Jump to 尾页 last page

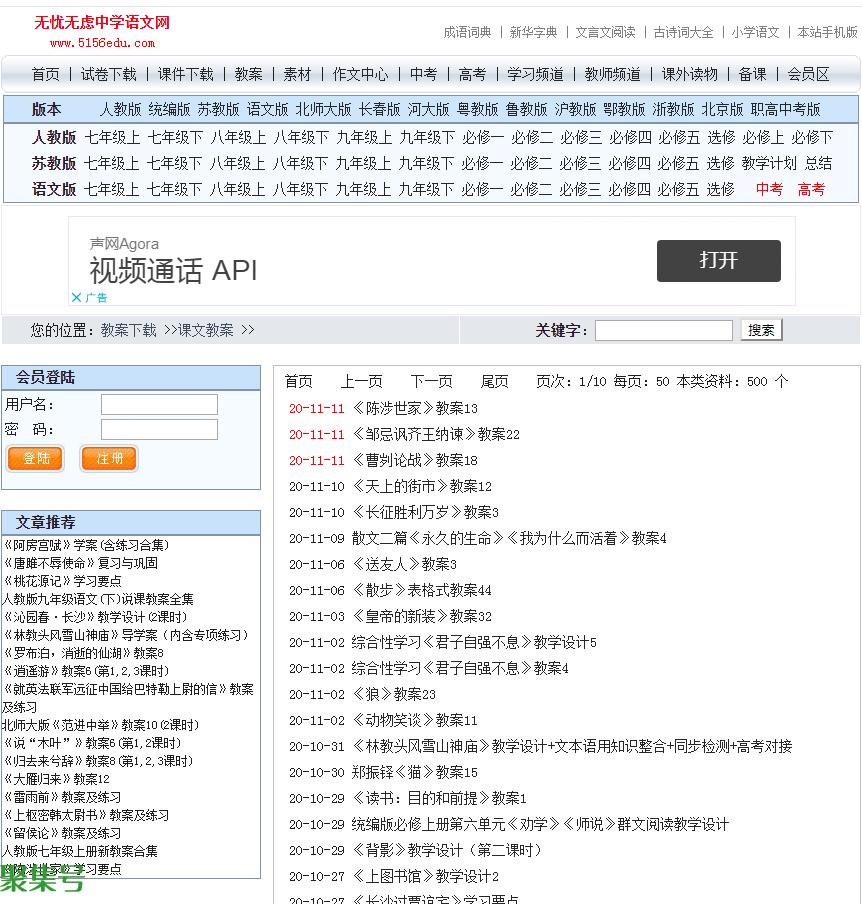point(494,381)
